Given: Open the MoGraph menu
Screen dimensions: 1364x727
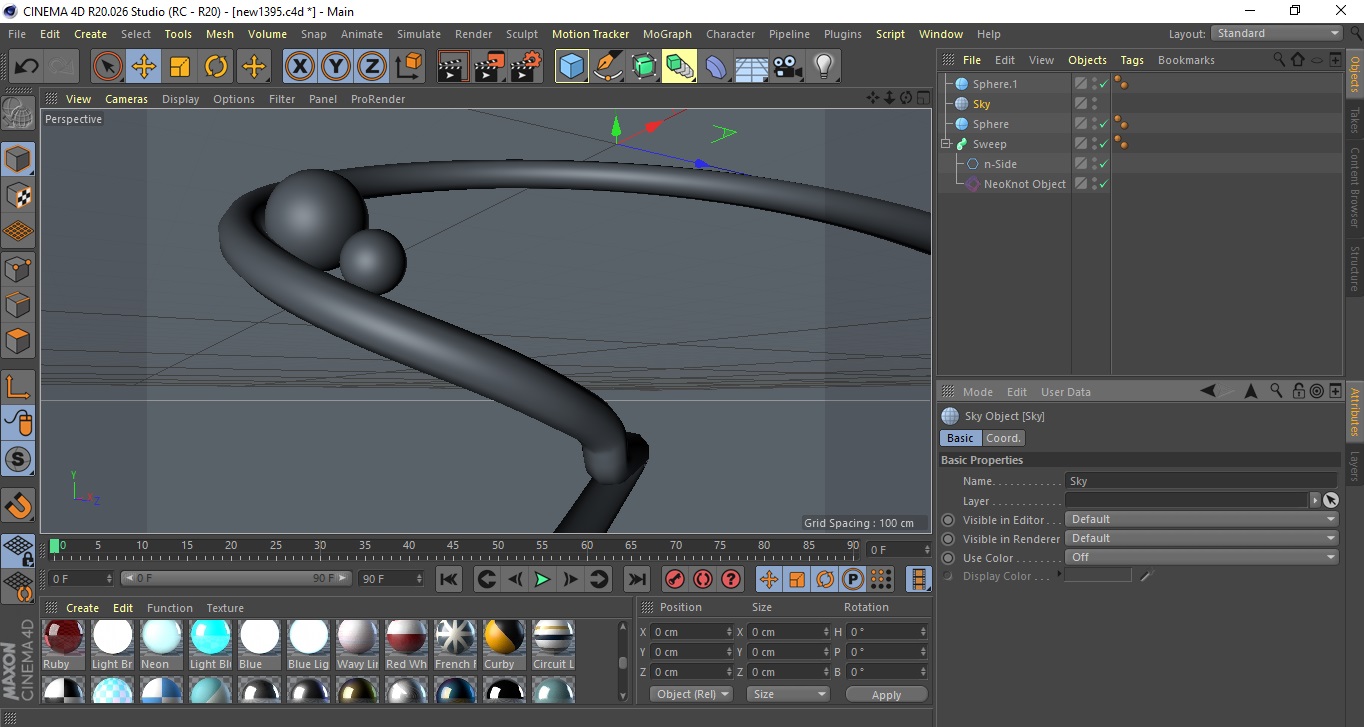Looking at the screenshot, I should (x=667, y=34).
